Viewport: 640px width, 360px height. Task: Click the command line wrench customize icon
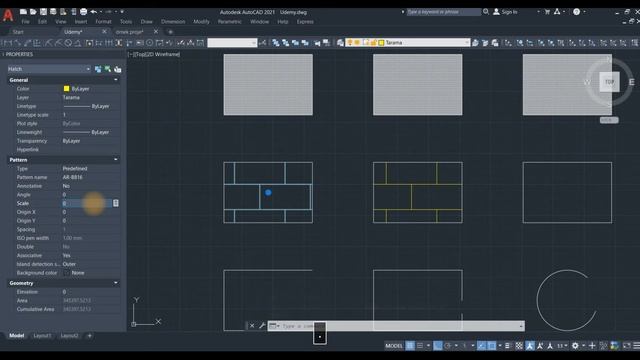(x=262, y=326)
